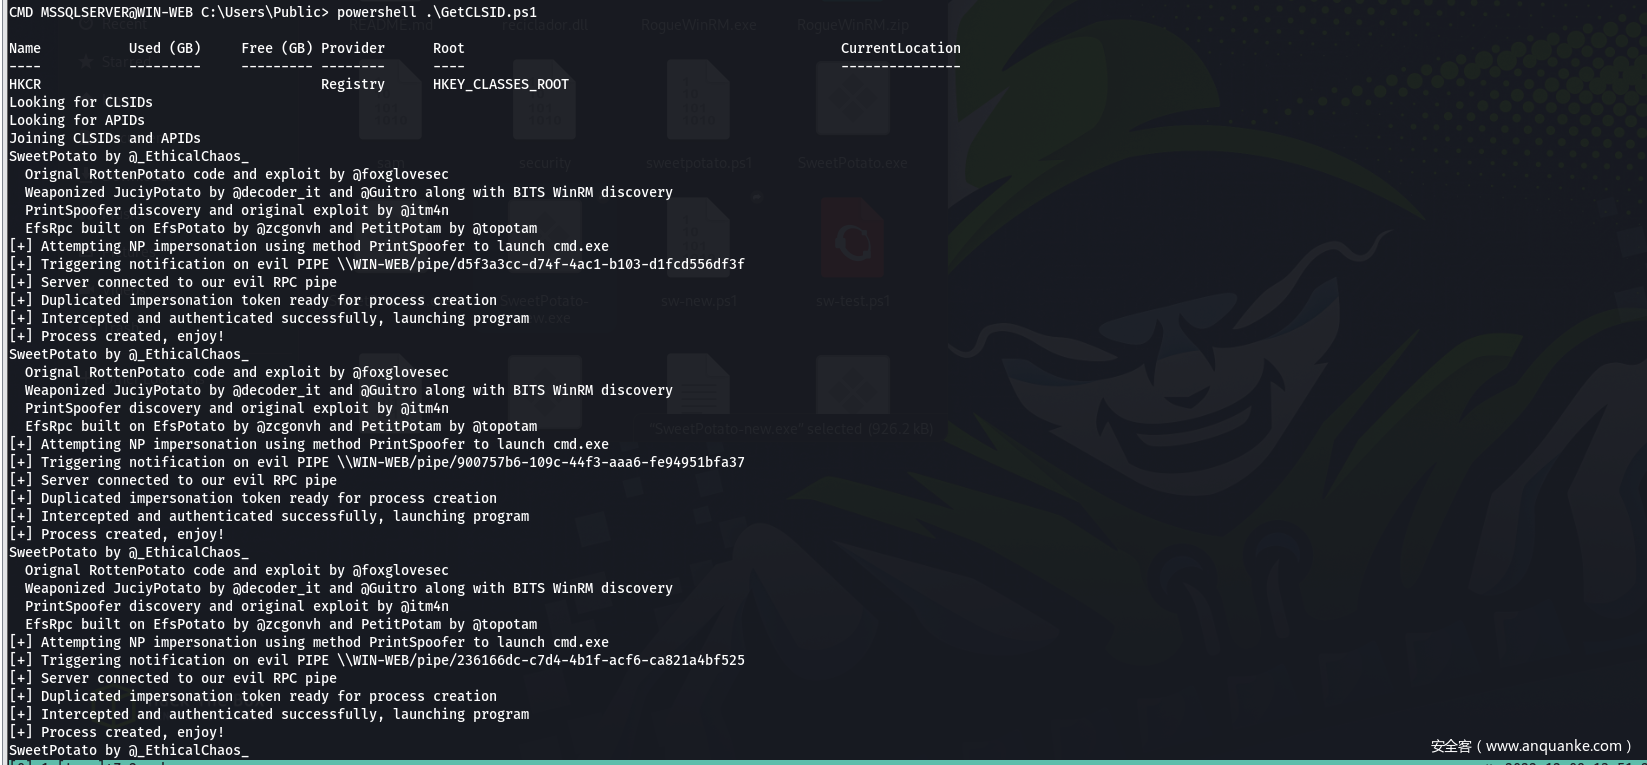Click the 'Joining CLSIDs and APIDs' output line
The height and width of the screenshot is (765, 1647).
click(105, 138)
